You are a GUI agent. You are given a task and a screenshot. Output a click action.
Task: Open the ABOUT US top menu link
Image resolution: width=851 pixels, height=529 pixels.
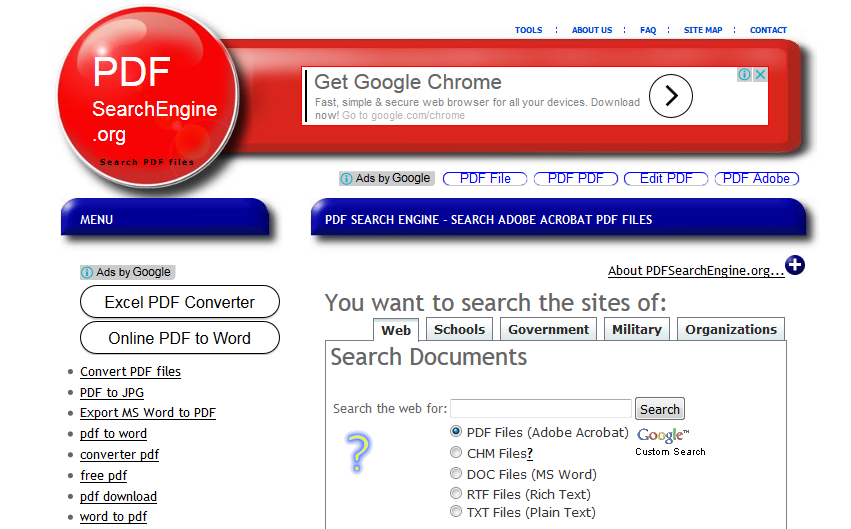[x=592, y=30]
